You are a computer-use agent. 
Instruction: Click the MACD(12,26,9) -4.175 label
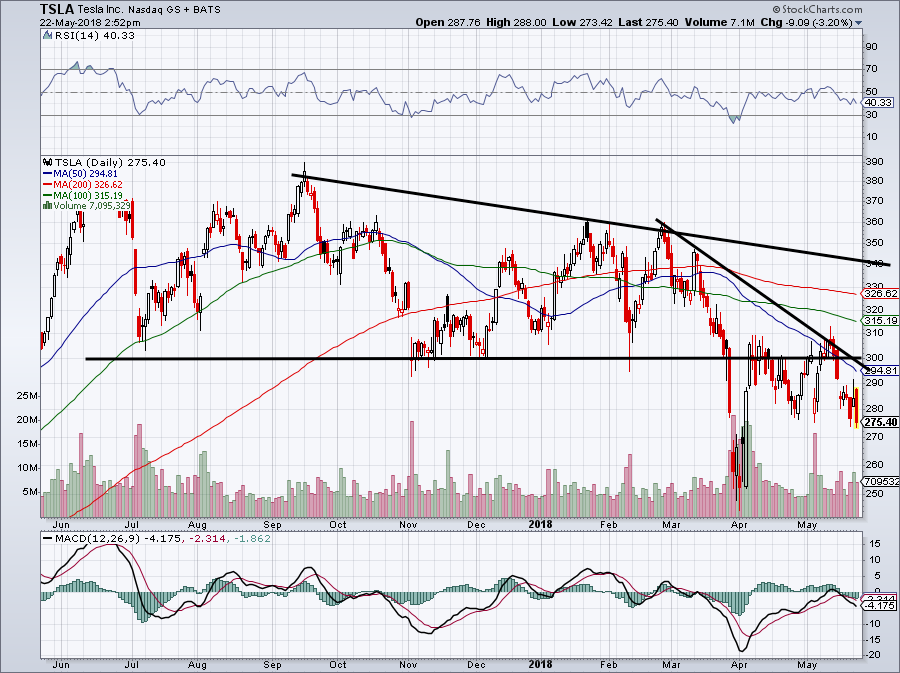click(118, 539)
